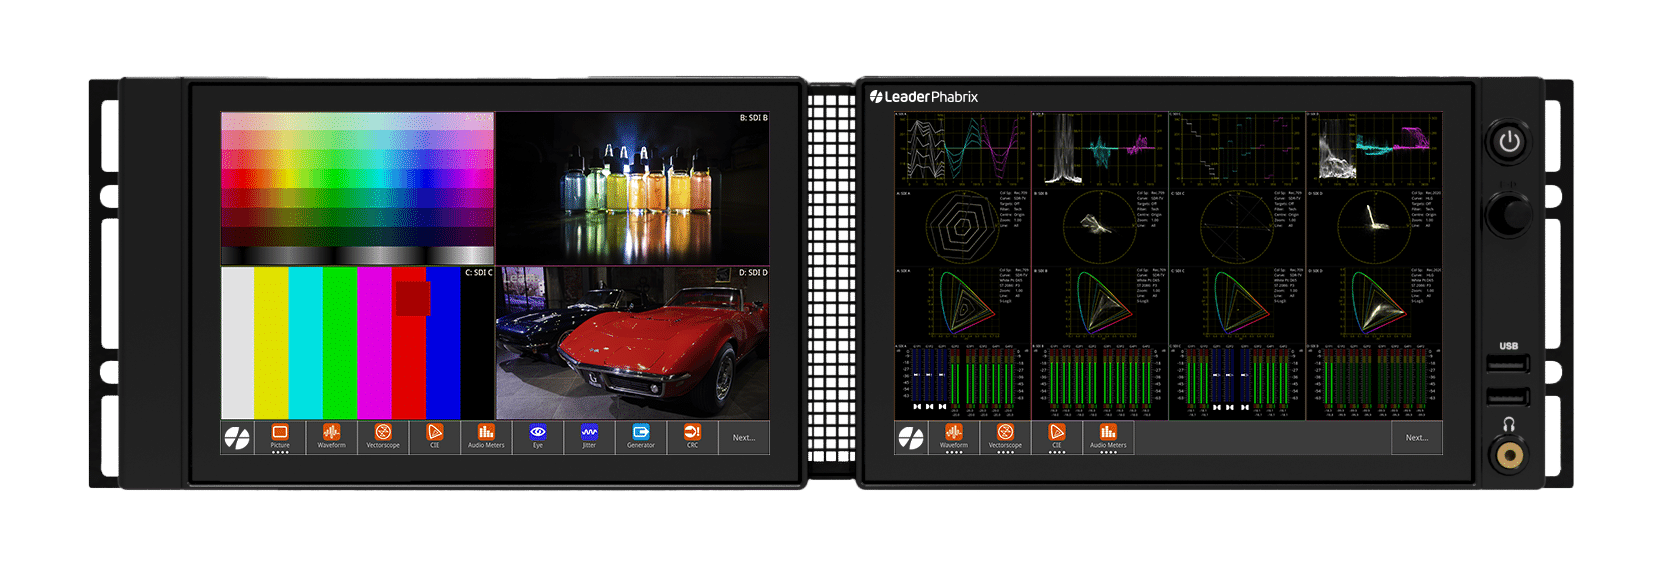Viewport: 1665px width, 563px height.
Task: Select the Jitter analysis icon
Action: coord(589,437)
